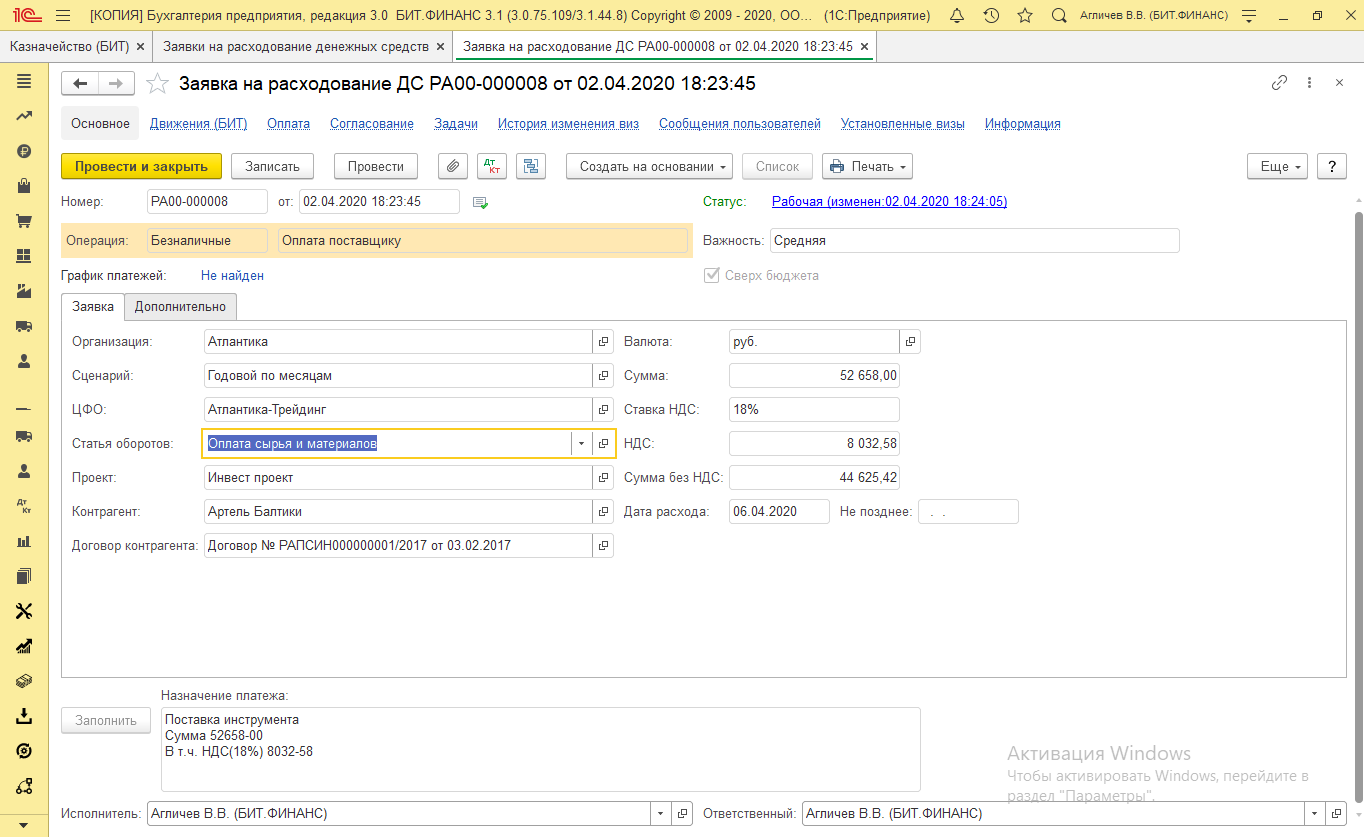Open the Создать на основании dropdown
The width and height of the screenshot is (1364, 837).
649,167
